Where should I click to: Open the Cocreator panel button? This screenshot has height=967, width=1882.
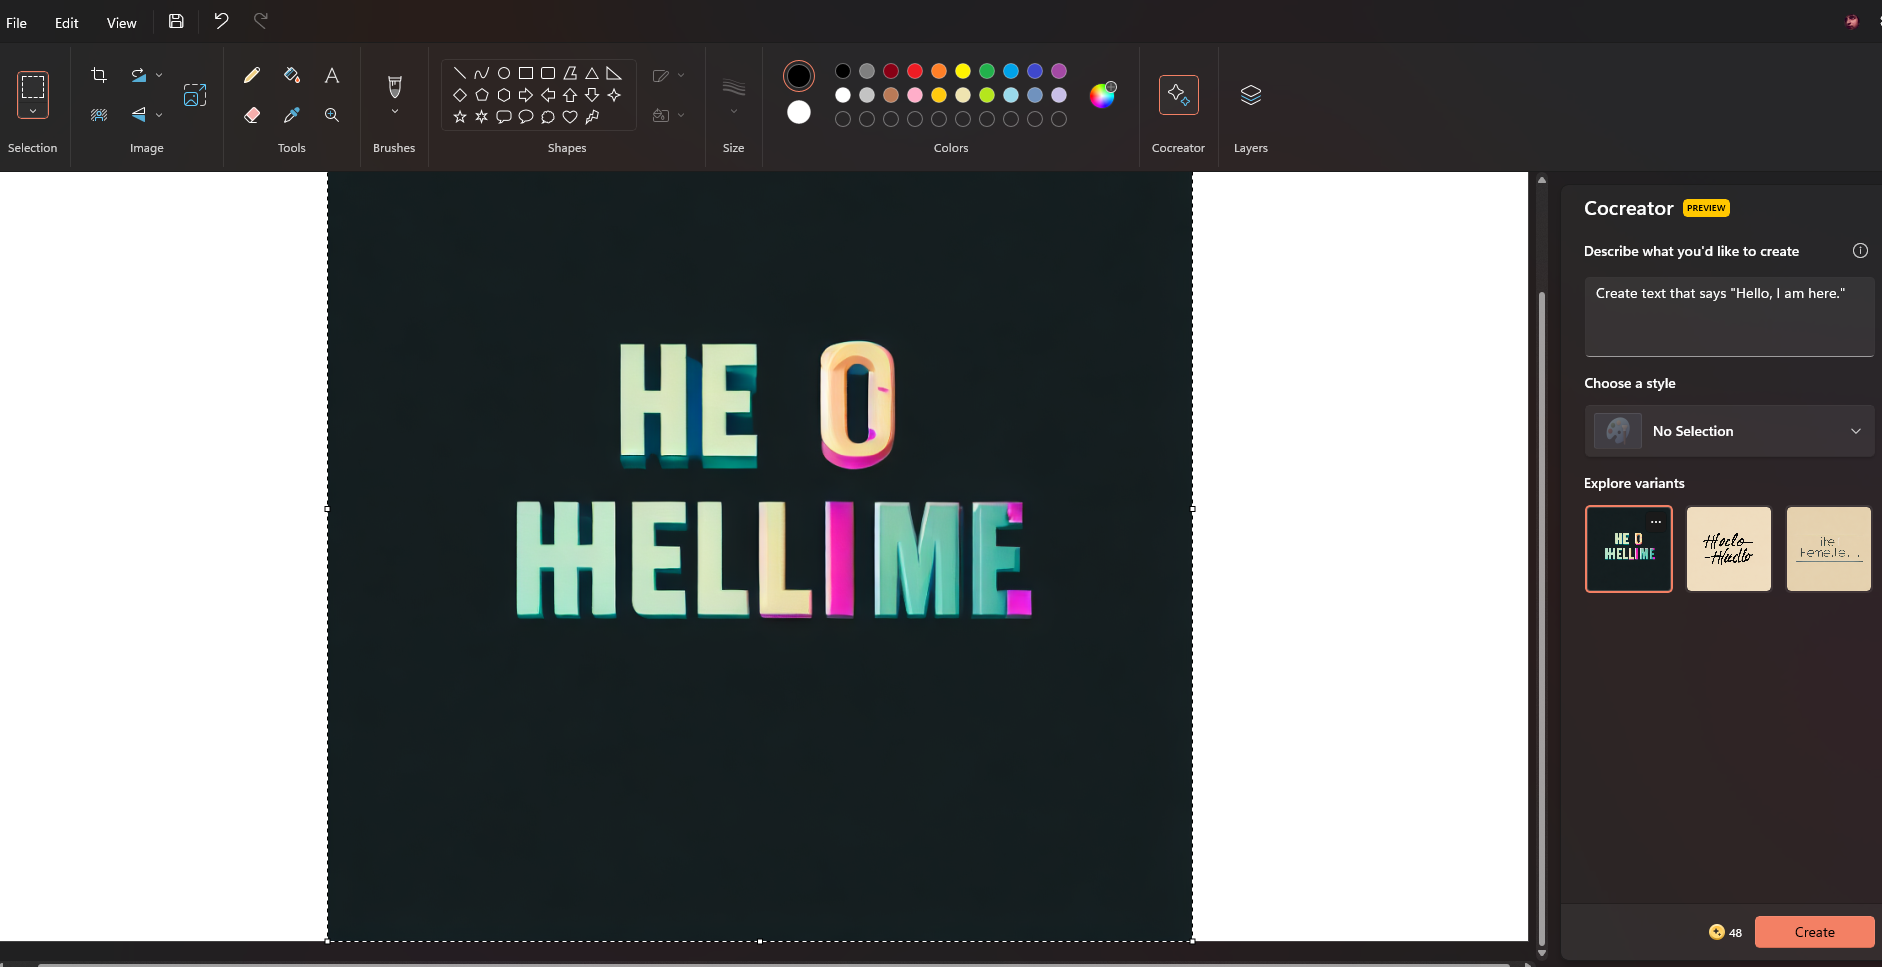[1179, 95]
